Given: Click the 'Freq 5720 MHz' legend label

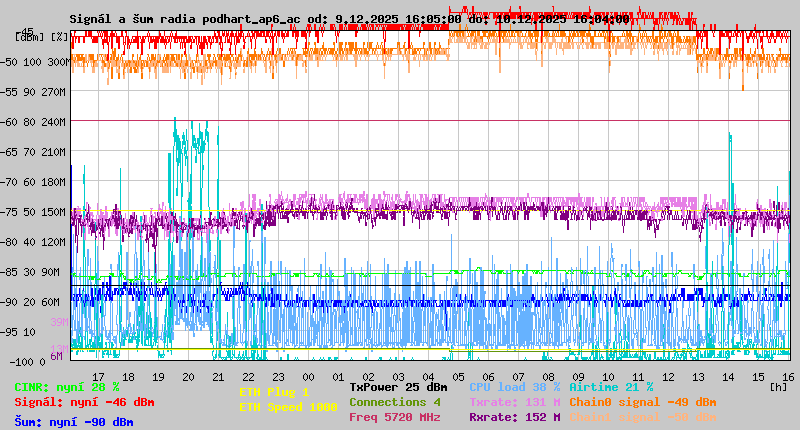Looking at the screenshot, I should [x=395, y=417].
